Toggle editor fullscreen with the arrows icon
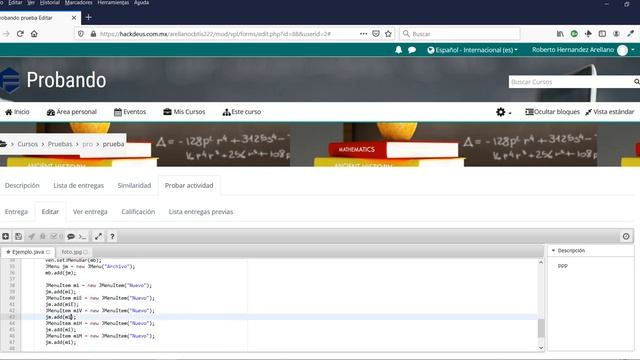 98,236
